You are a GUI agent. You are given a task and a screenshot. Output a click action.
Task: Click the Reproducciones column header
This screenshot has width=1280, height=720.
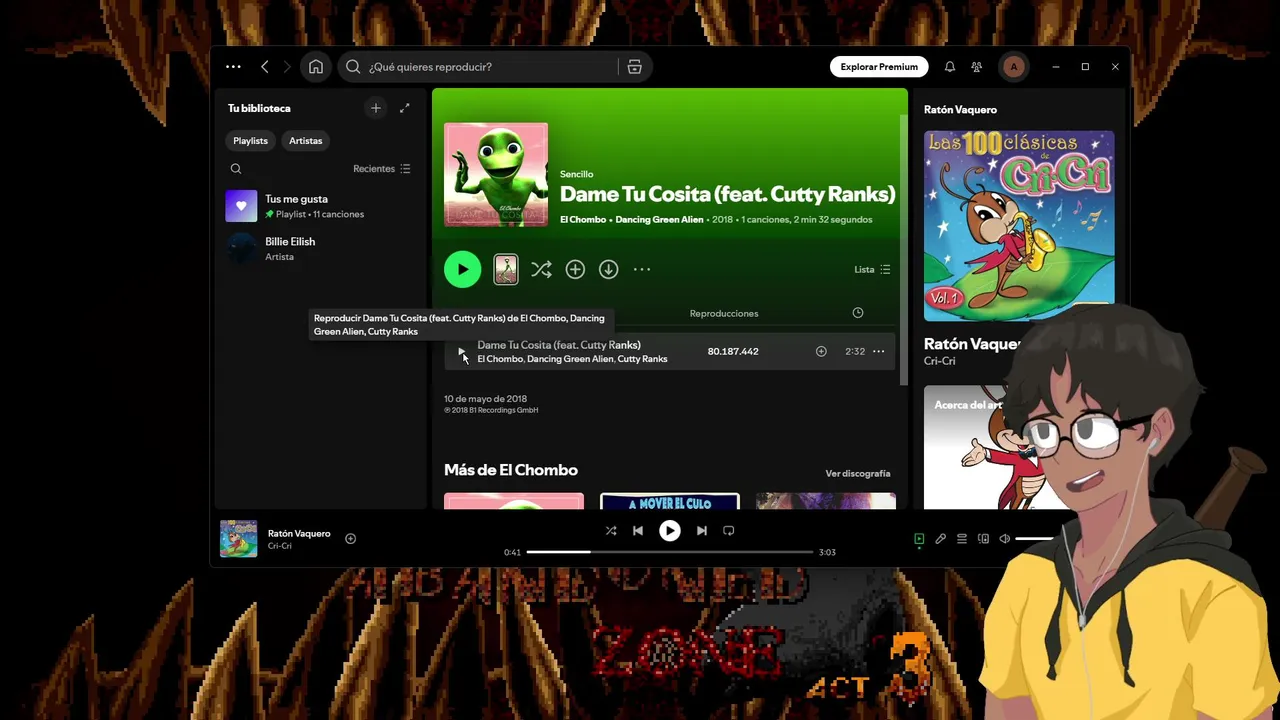(724, 313)
